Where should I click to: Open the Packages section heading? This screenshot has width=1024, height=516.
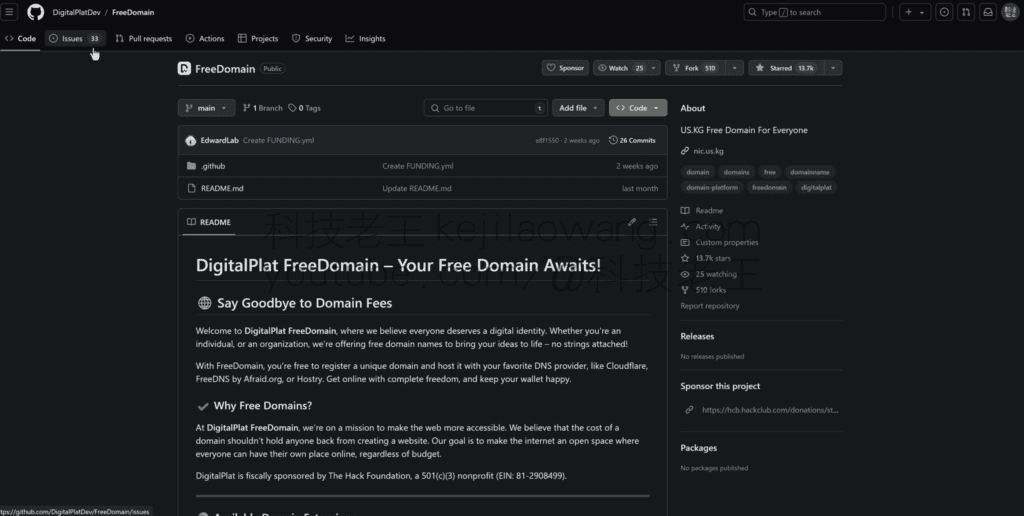coord(699,448)
